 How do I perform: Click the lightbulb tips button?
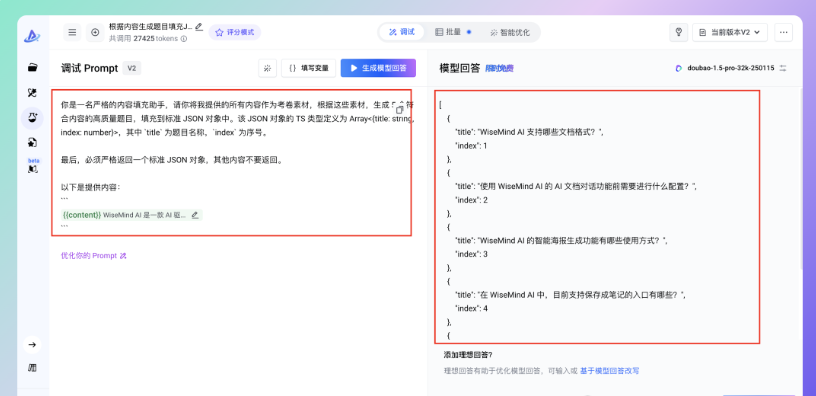click(x=679, y=32)
